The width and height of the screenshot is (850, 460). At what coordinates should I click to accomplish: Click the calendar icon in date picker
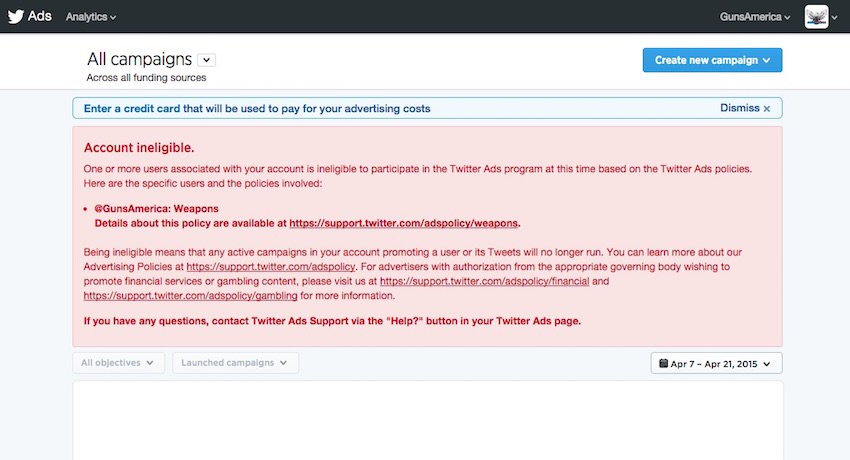click(662, 363)
